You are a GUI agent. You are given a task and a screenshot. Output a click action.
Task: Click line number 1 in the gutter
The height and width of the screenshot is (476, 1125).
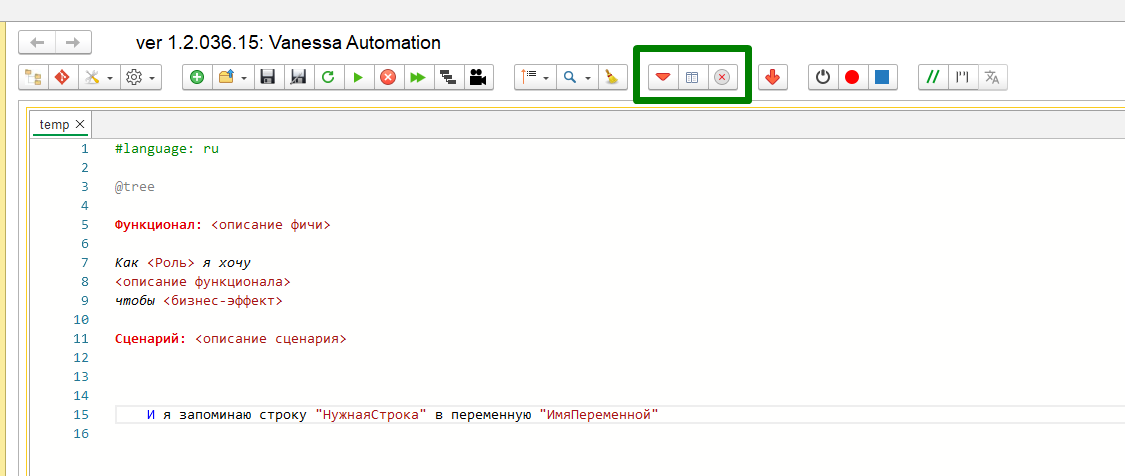click(x=85, y=149)
